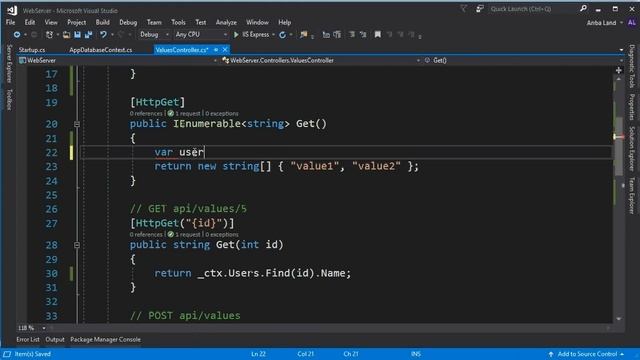
Task: Open the Build menu
Action: (102, 22)
